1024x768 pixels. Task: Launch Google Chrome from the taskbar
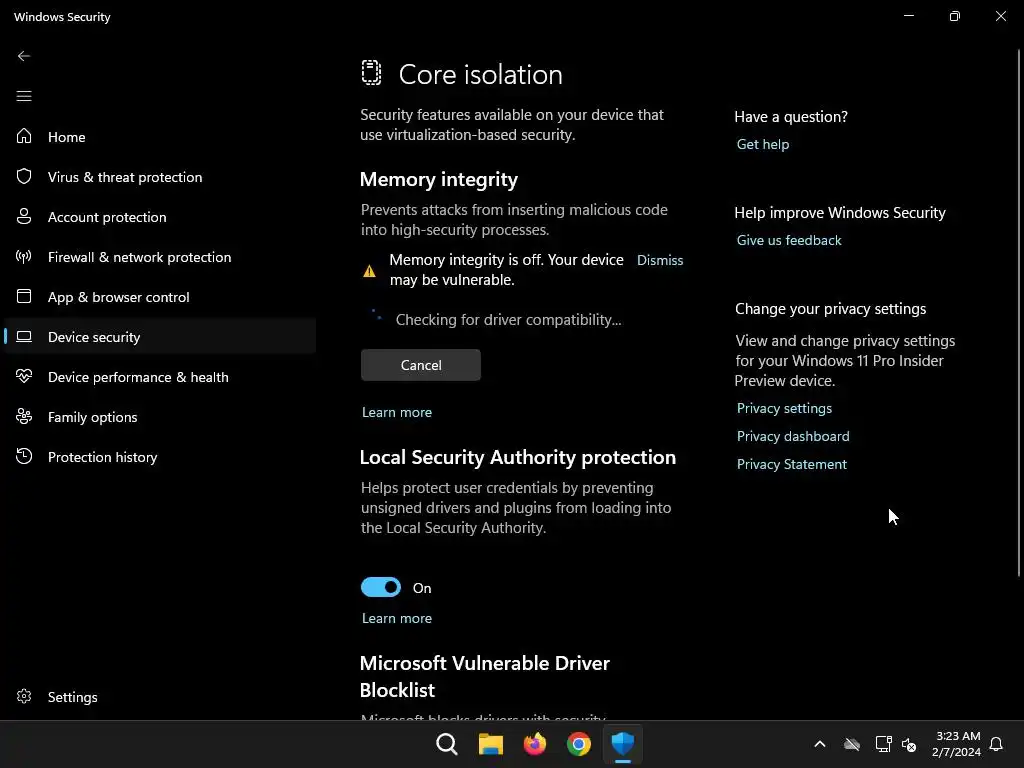579,744
